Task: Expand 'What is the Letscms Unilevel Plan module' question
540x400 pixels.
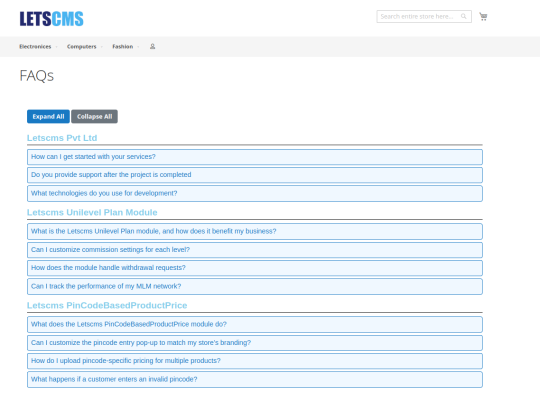Action: (255, 231)
